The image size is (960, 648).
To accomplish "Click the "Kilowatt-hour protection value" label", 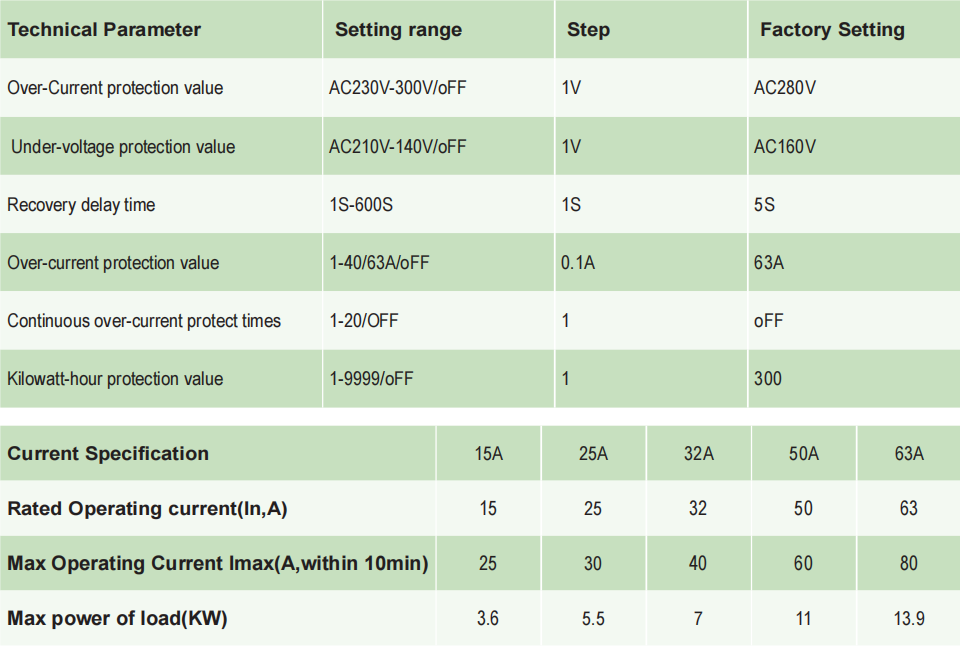I will [x=115, y=379].
